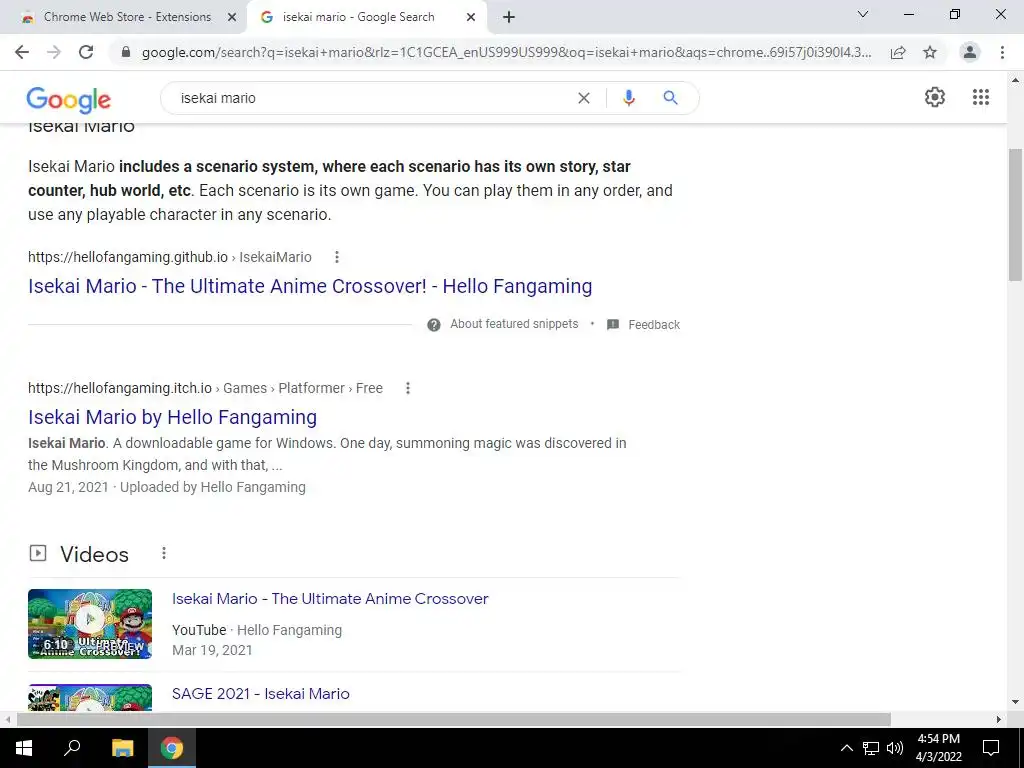Open a new browser tab
The height and width of the screenshot is (768, 1024).
point(509,18)
